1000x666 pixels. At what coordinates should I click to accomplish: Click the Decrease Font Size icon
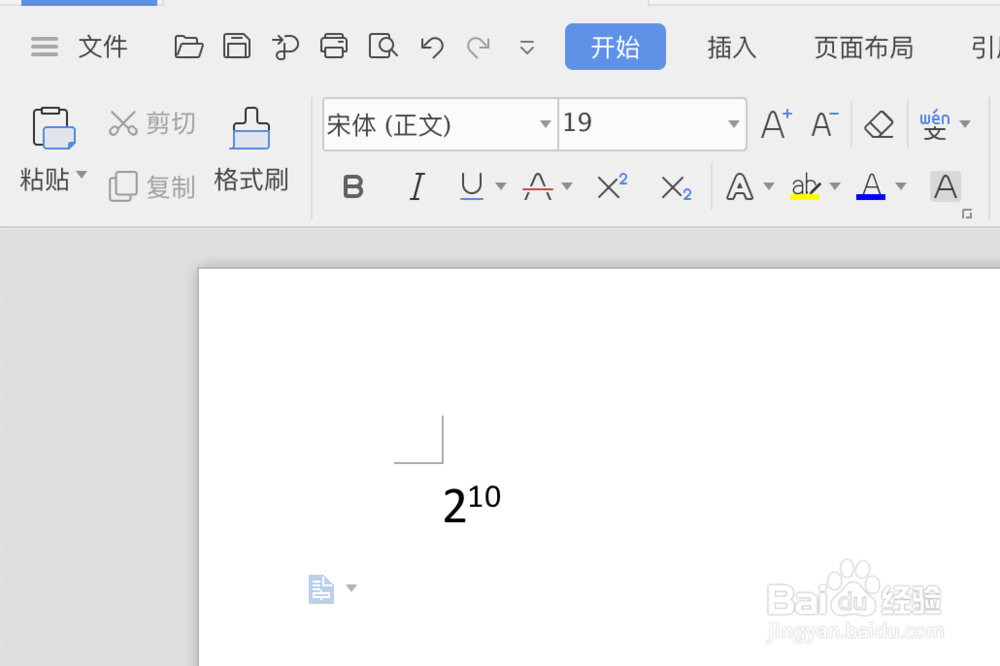(823, 123)
